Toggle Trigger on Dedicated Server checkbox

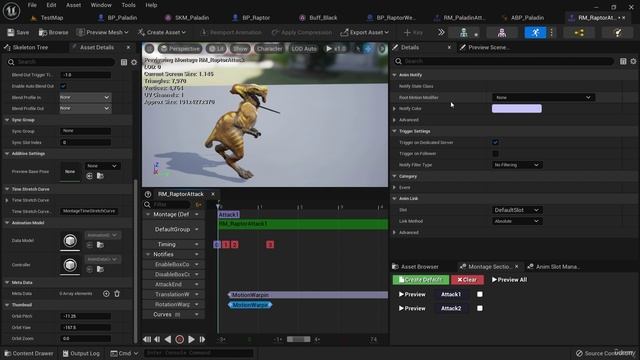point(495,142)
